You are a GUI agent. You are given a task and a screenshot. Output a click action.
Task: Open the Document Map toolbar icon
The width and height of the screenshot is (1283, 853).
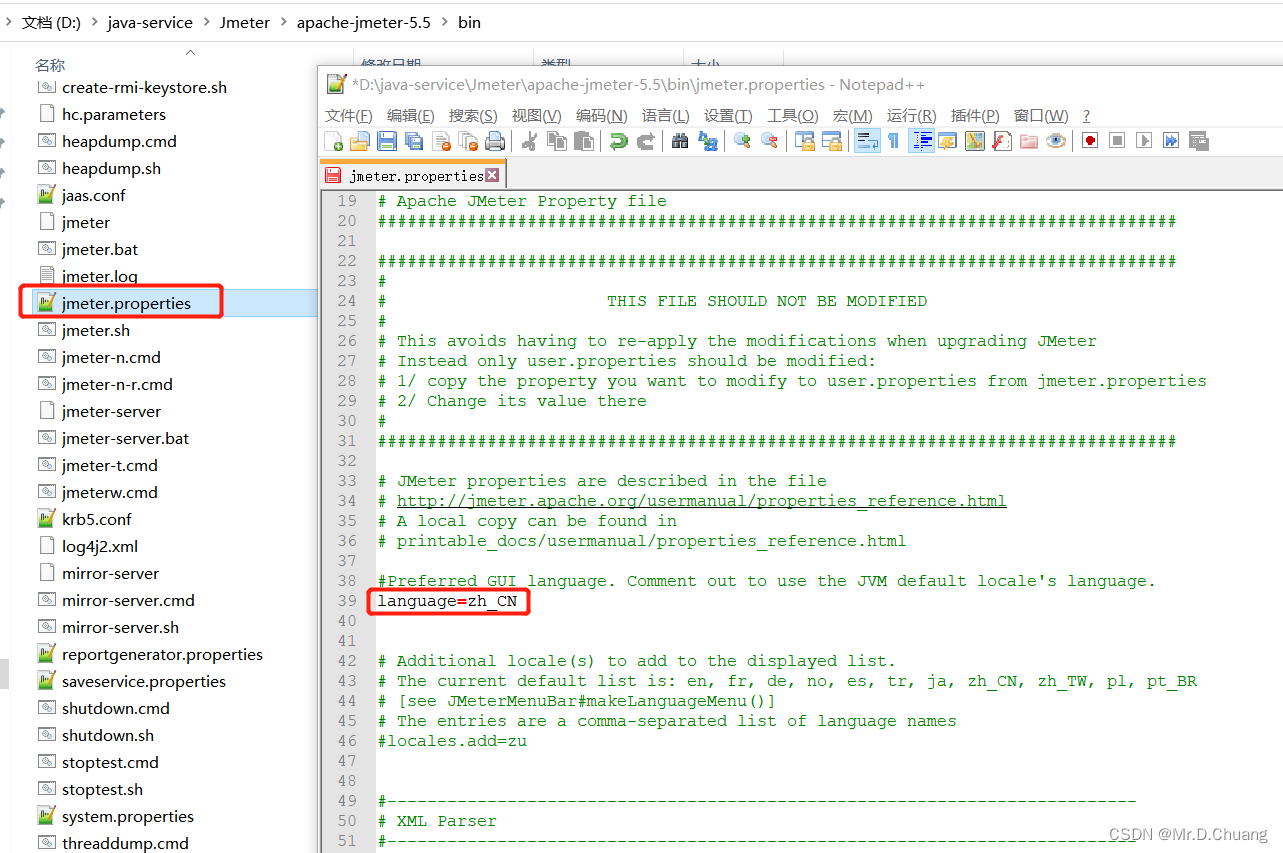click(974, 141)
